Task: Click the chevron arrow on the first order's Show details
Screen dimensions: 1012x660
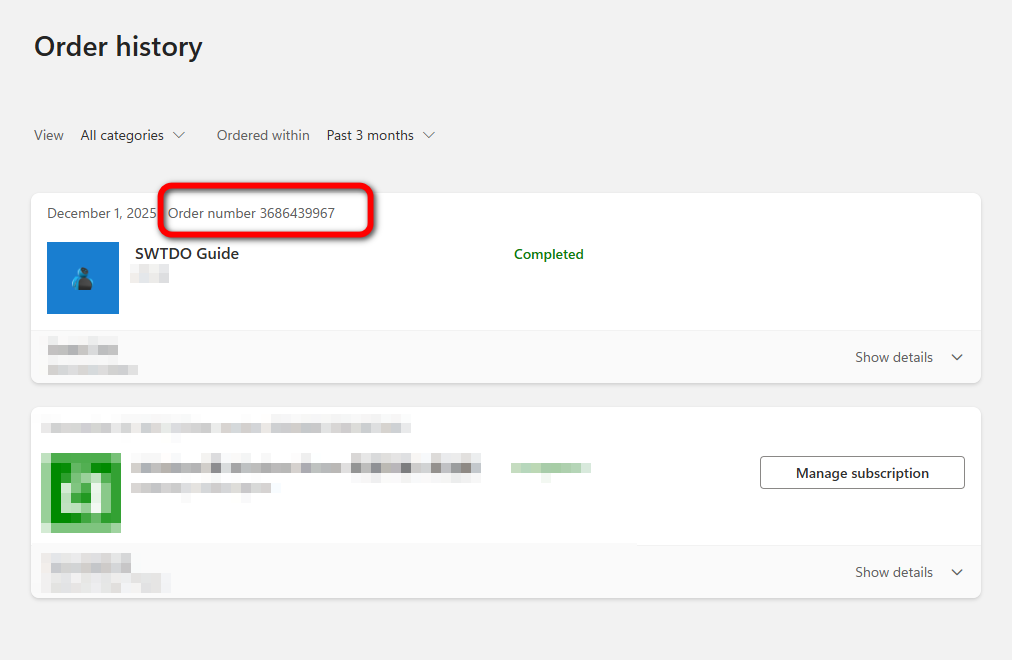Action: (957, 357)
